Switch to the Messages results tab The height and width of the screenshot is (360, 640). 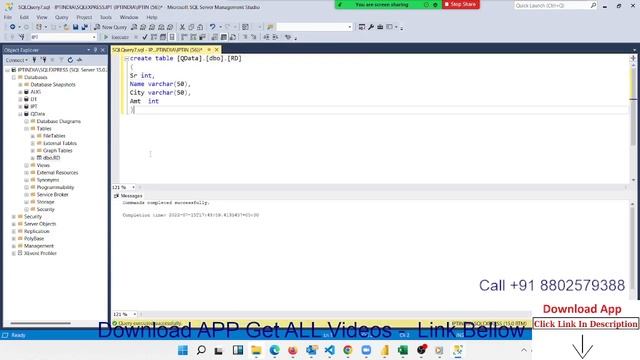point(128,196)
